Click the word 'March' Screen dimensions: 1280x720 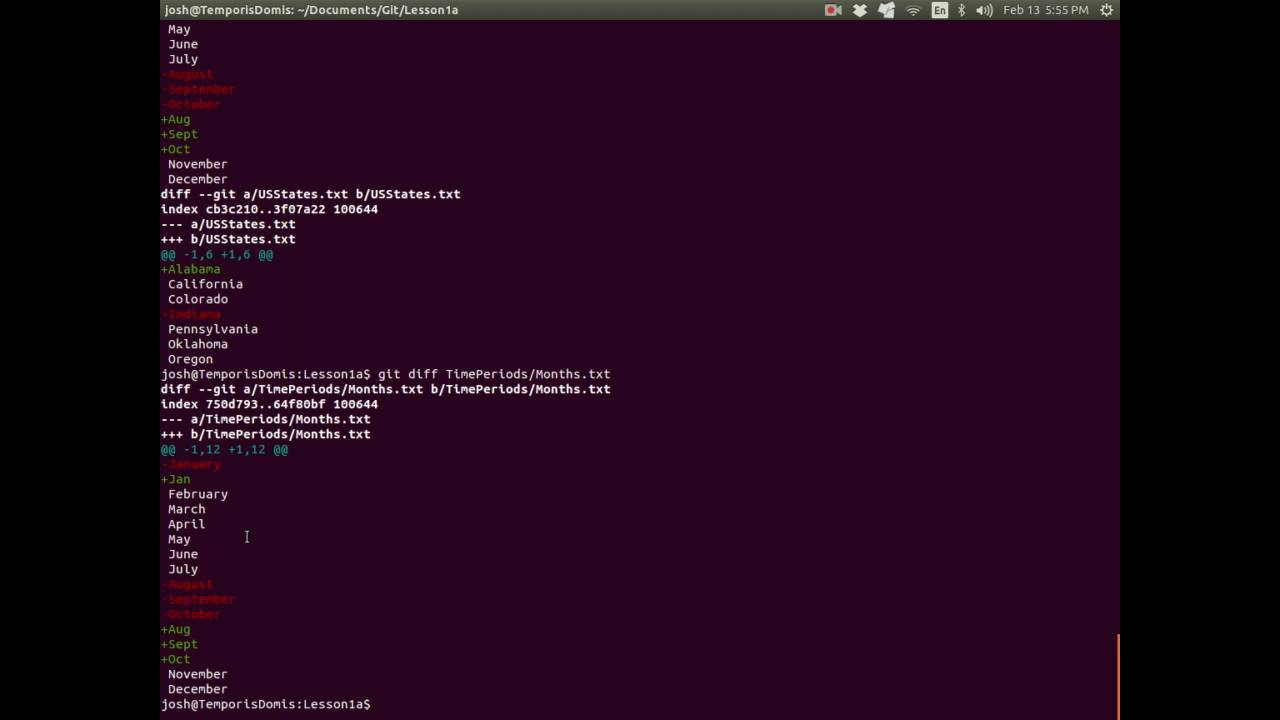[x=187, y=509]
